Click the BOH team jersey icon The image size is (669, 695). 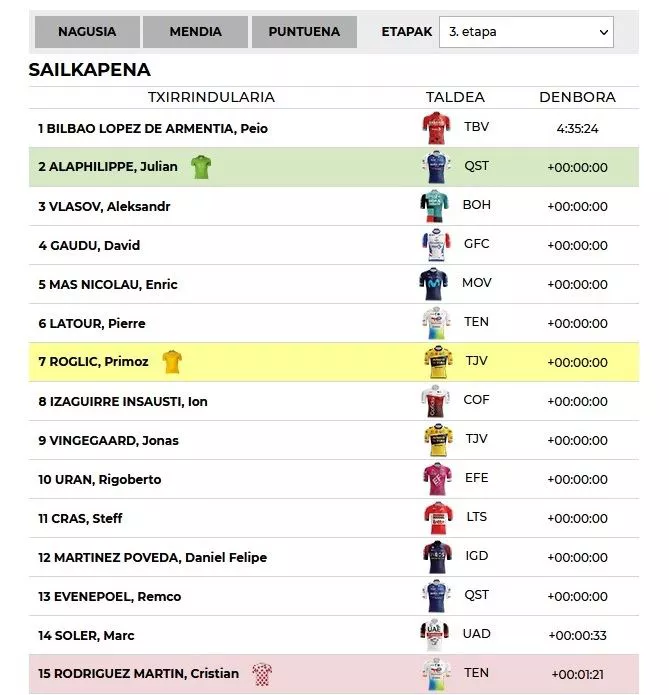pos(435,206)
